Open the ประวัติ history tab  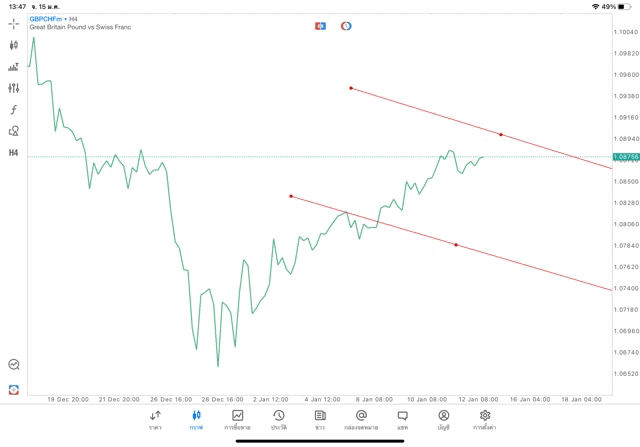click(278, 419)
